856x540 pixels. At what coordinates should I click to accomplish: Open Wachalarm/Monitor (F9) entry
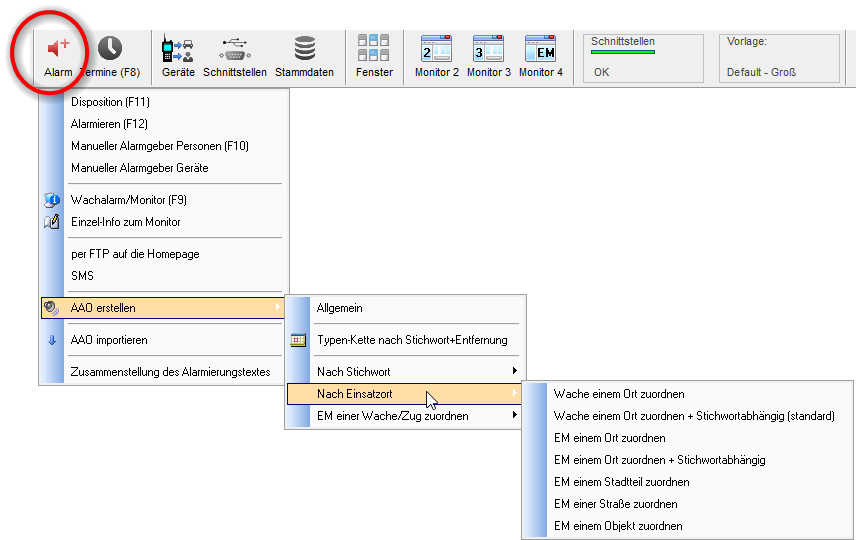[x=128, y=200]
